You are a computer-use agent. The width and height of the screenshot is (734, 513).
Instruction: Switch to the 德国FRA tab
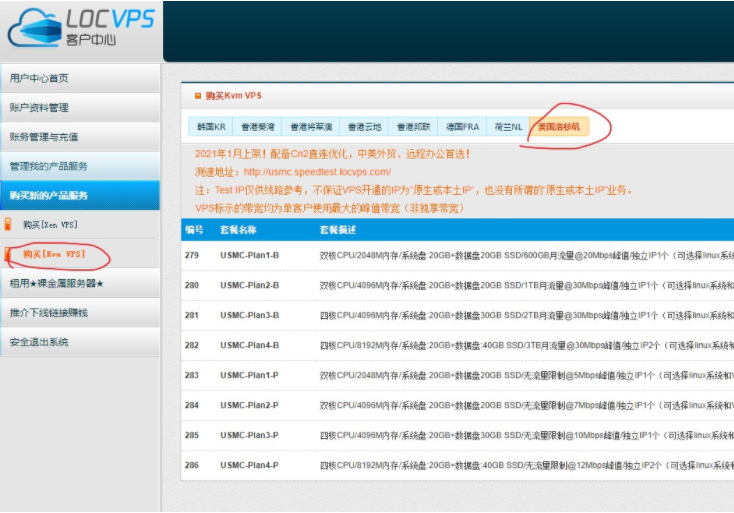462,127
